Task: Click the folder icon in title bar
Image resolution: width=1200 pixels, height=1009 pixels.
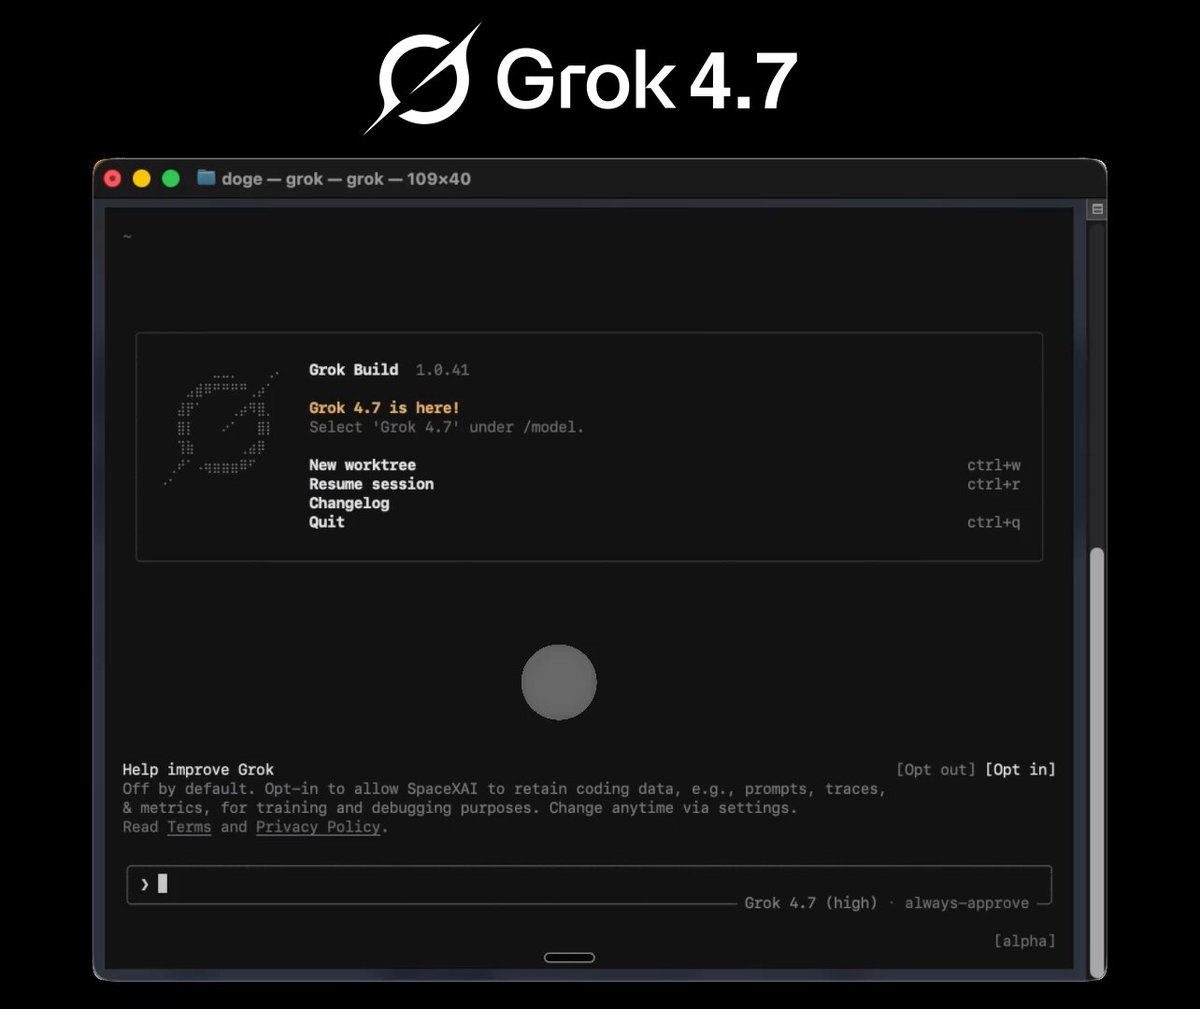Action: coord(206,178)
